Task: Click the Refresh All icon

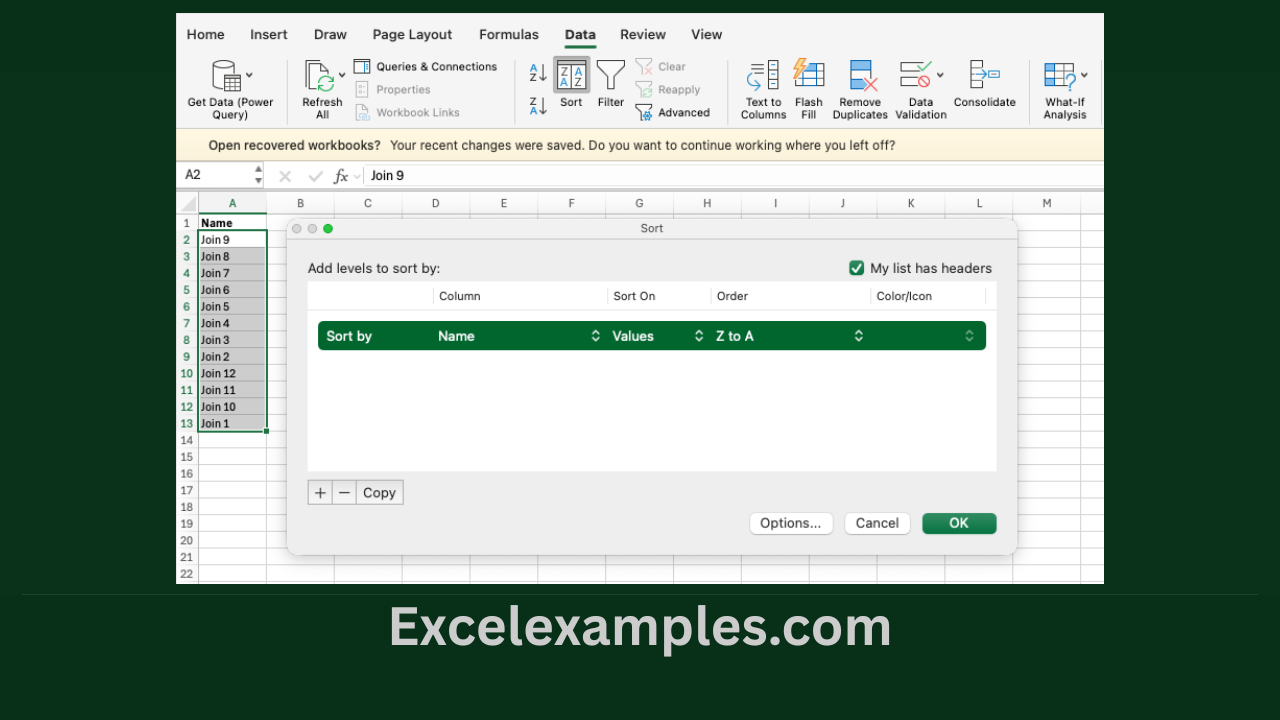Action: click(x=319, y=76)
